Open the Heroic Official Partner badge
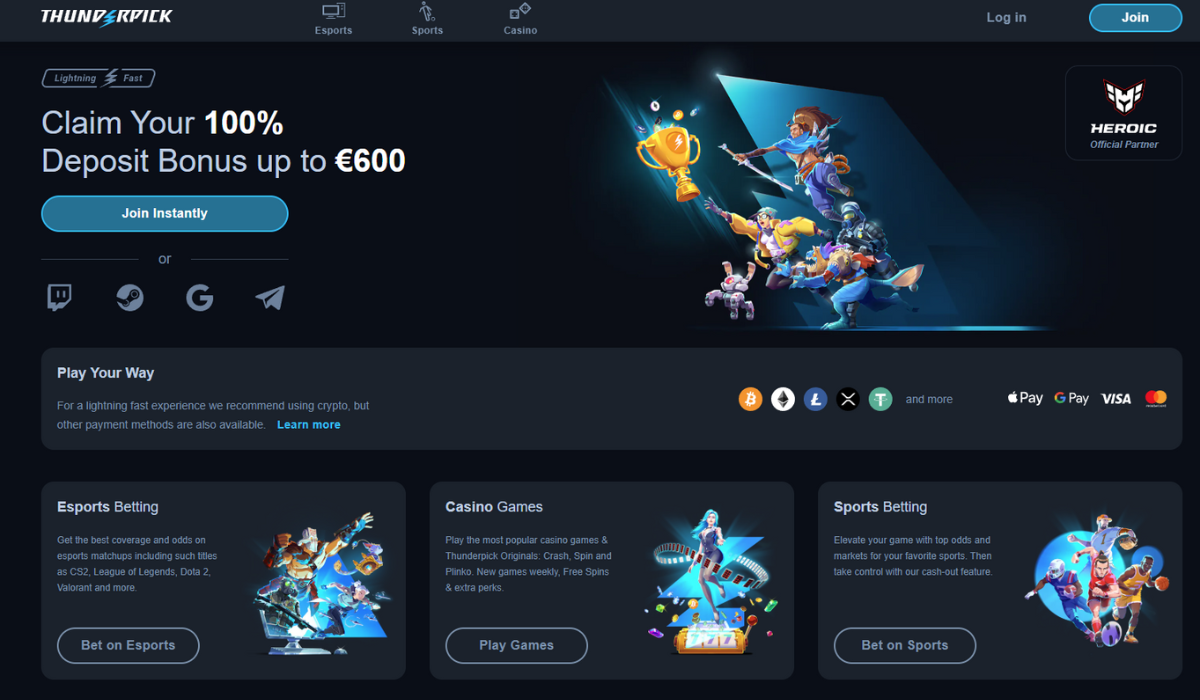This screenshot has height=700, width=1200. (x=1124, y=113)
